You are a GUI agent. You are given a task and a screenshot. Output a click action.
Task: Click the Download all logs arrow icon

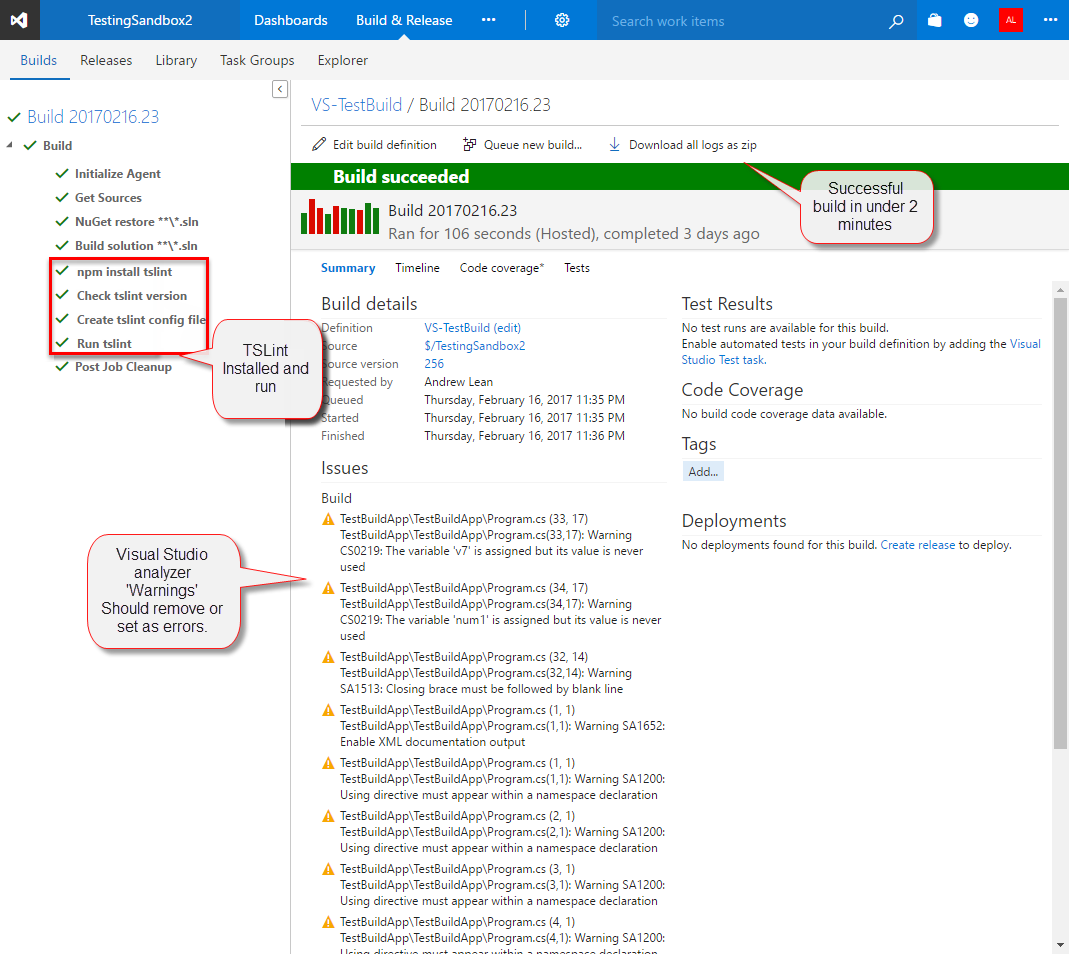614,145
